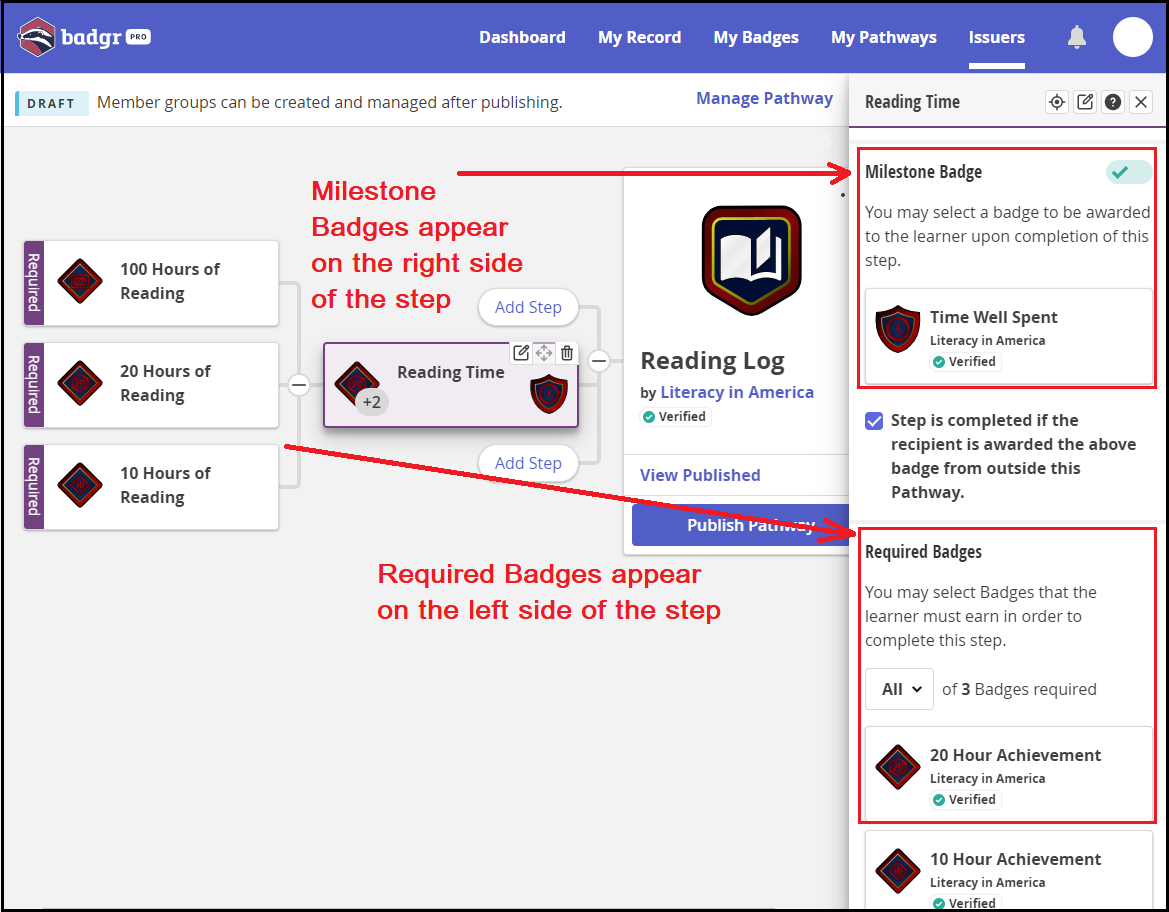Click the upper Add Step button
The image size is (1169, 912).
click(528, 307)
